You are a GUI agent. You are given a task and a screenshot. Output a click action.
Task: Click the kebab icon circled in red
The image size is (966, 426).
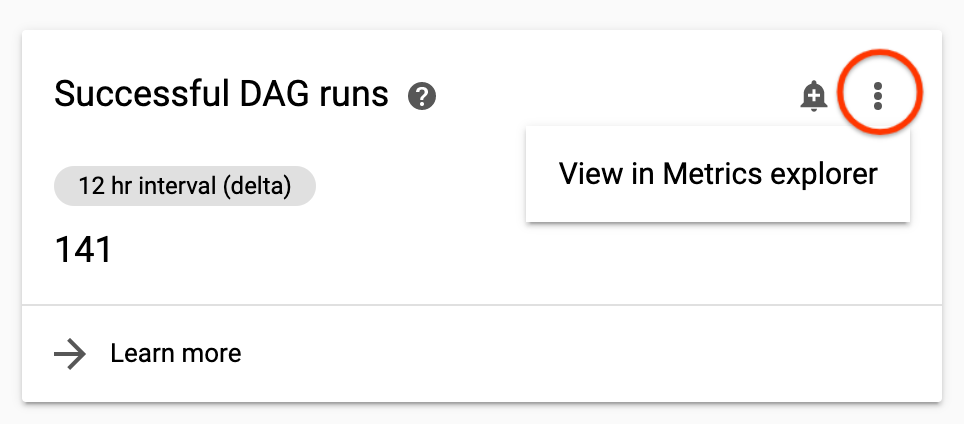point(877,97)
